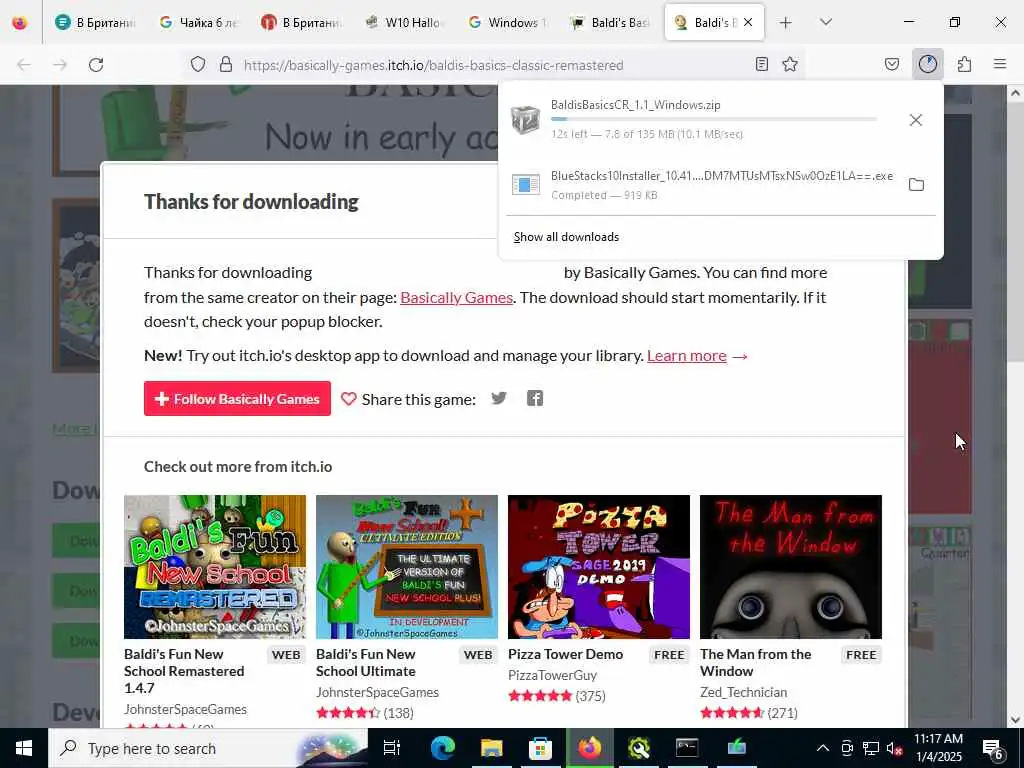Click the page vertical scrollbar
This screenshot has height=768, width=1024.
pos(1014,405)
